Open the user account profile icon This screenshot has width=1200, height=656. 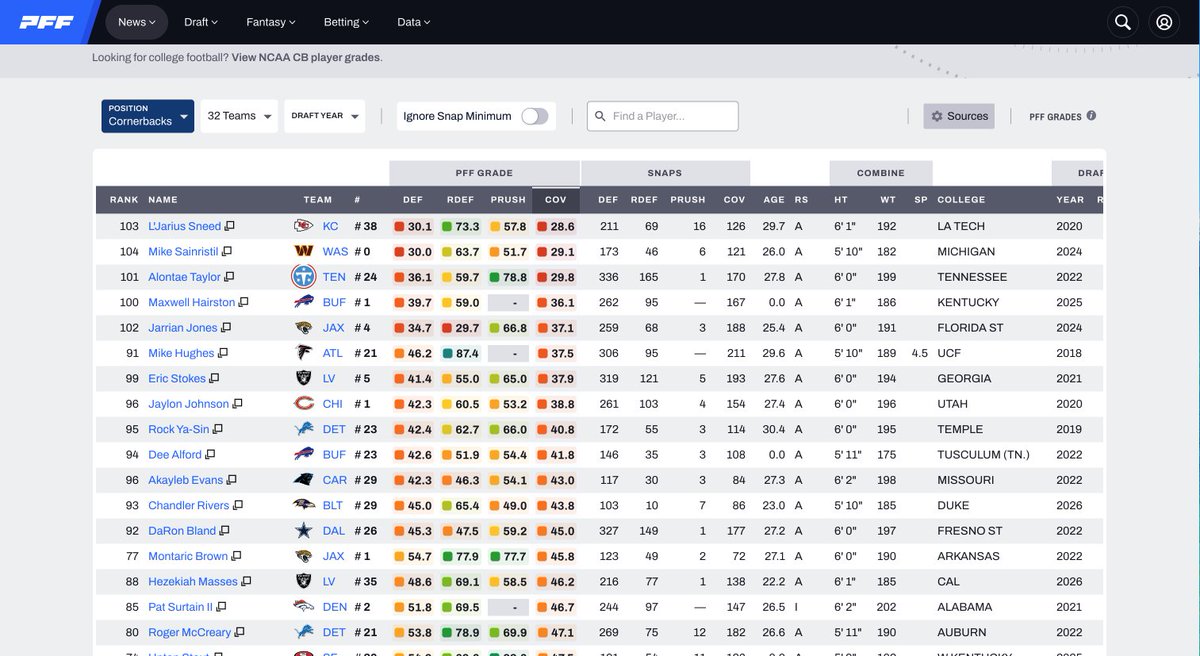(1164, 22)
